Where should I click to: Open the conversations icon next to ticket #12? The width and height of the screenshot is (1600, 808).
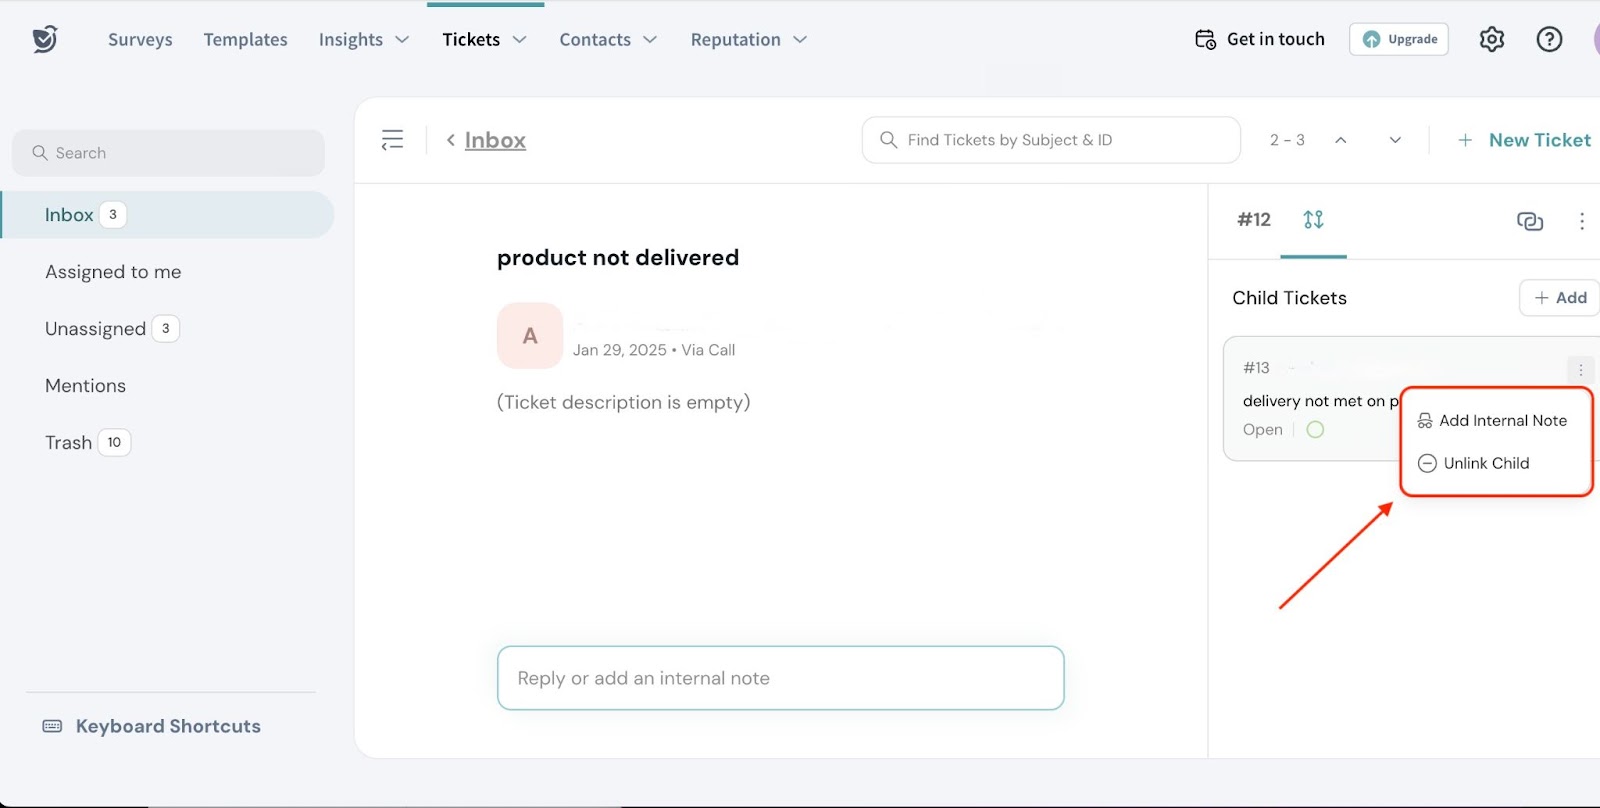1529,221
